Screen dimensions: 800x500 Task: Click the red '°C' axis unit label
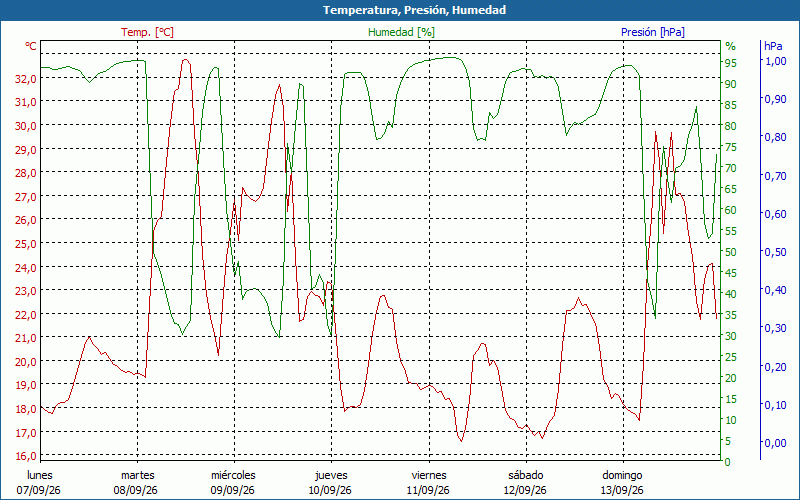(31, 46)
